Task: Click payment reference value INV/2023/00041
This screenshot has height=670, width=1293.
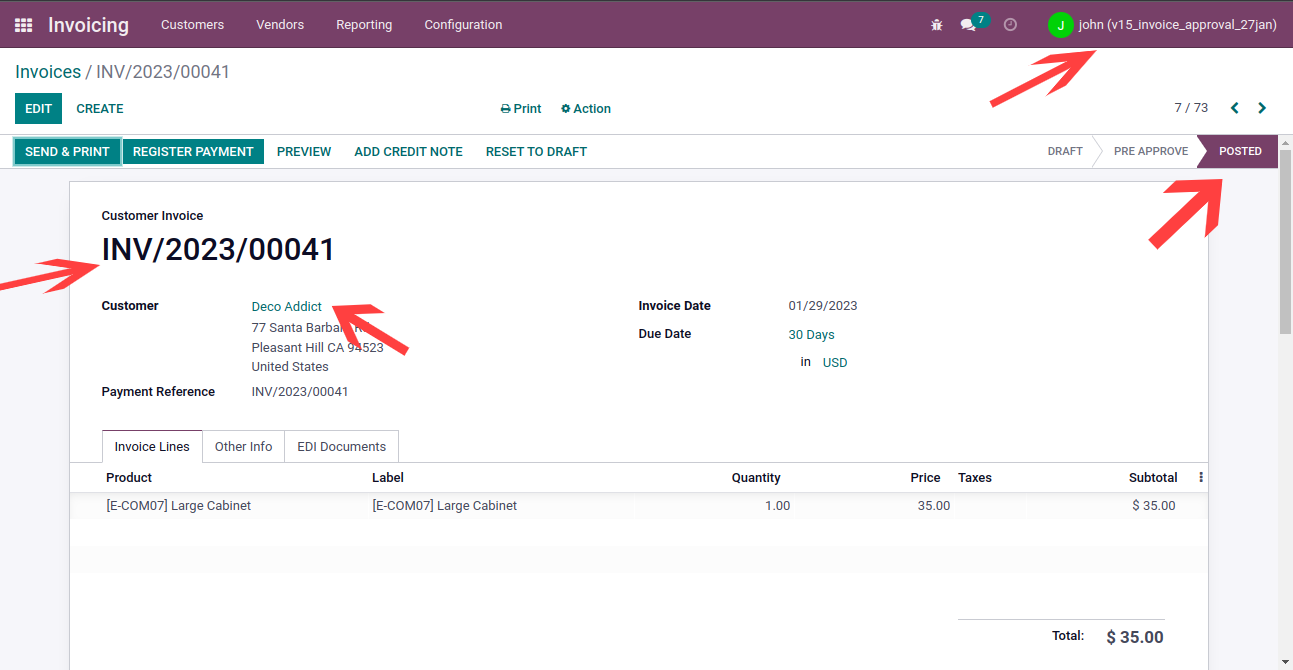Action: point(300,392)
